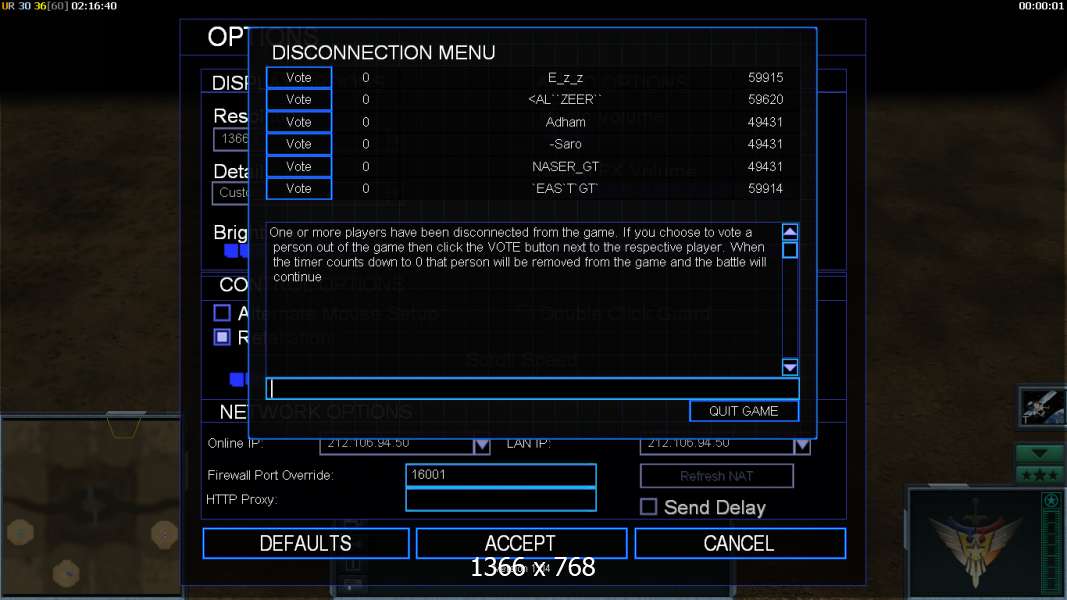Focus the chat text input field
The image size is (1067, 600).
pos(532,388)
